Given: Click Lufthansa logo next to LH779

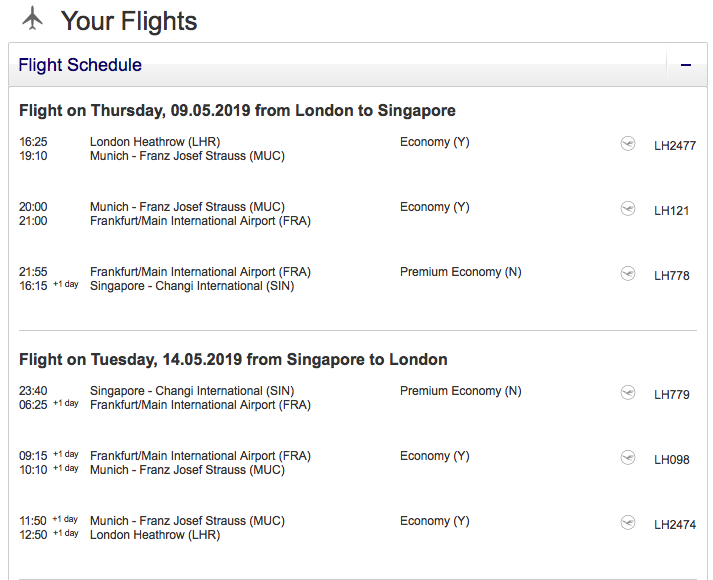Looking at the screenshot, I should tap(628, 393).
